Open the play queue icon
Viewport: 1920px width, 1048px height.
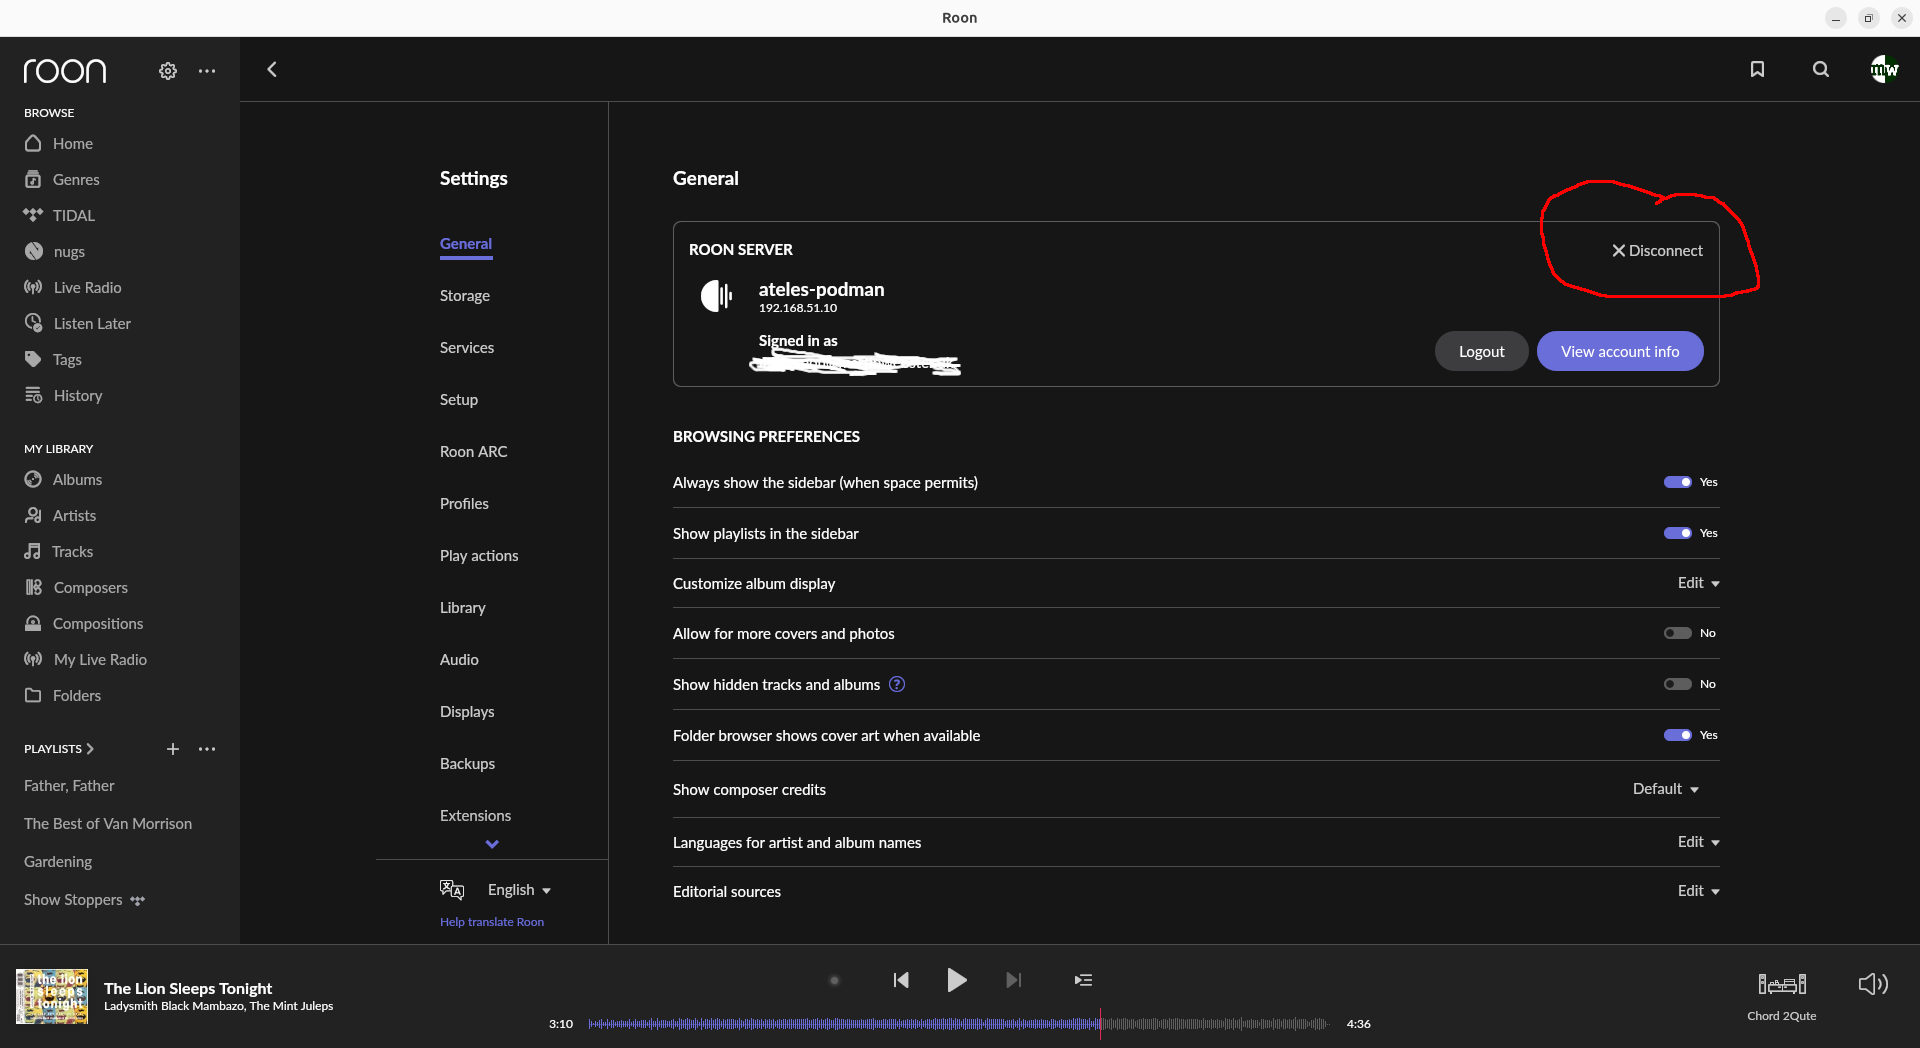coord(1083,980)
